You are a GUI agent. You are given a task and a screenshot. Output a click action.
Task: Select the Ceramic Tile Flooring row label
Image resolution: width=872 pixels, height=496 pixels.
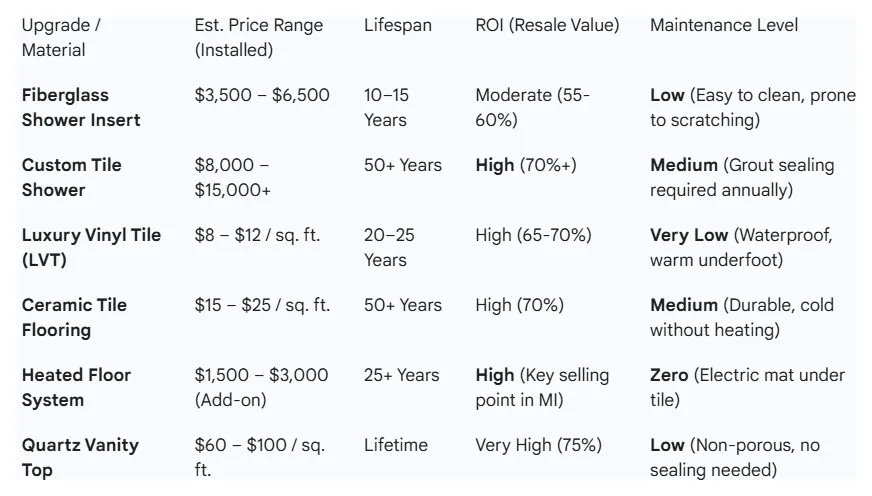(74, 318)
